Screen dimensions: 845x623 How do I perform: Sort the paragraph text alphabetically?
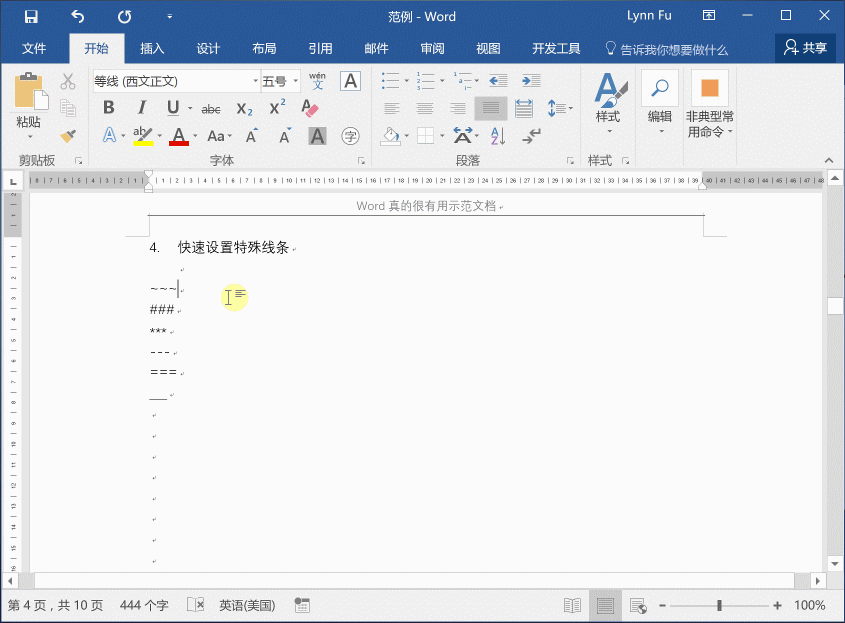497,135
